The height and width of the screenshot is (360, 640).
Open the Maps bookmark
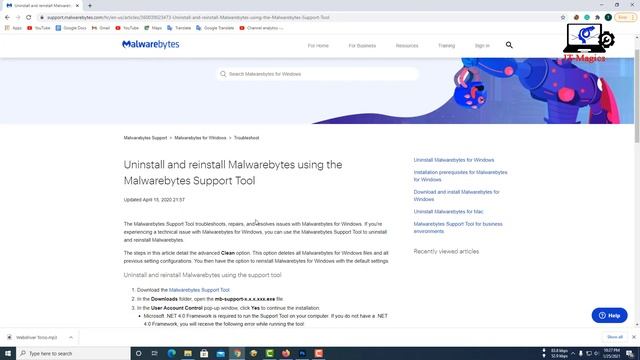pos(153,28)
